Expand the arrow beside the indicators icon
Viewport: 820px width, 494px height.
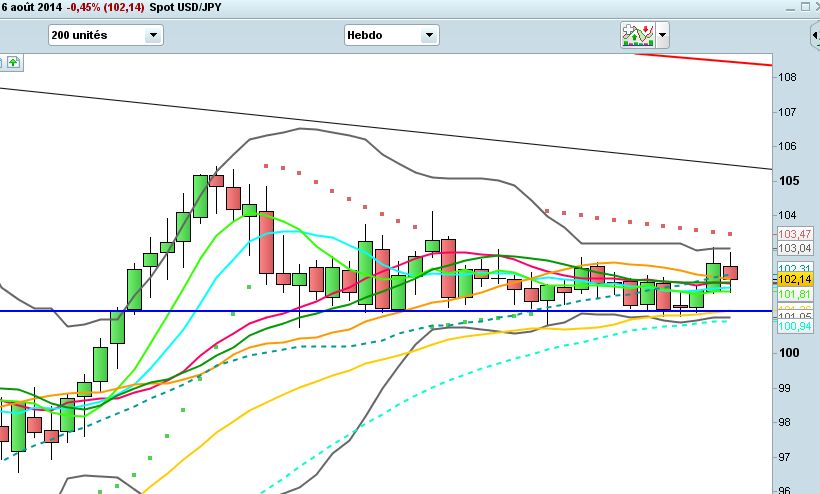(663, 35)
